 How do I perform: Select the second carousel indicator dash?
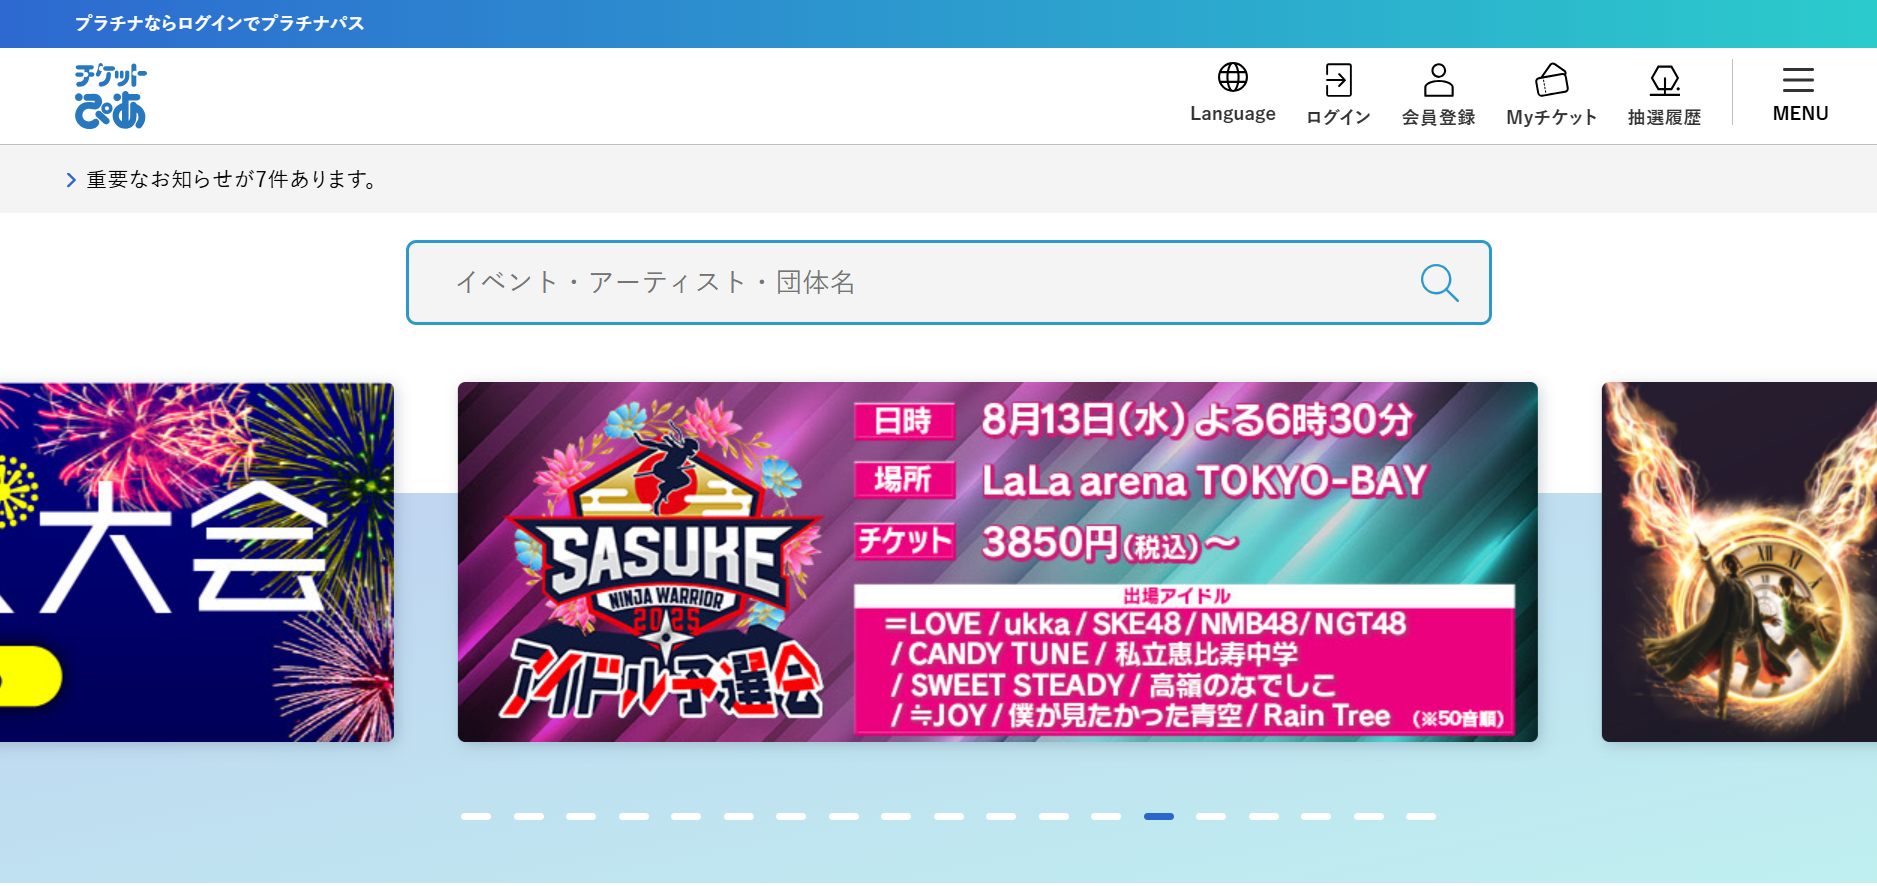[529, 816]
